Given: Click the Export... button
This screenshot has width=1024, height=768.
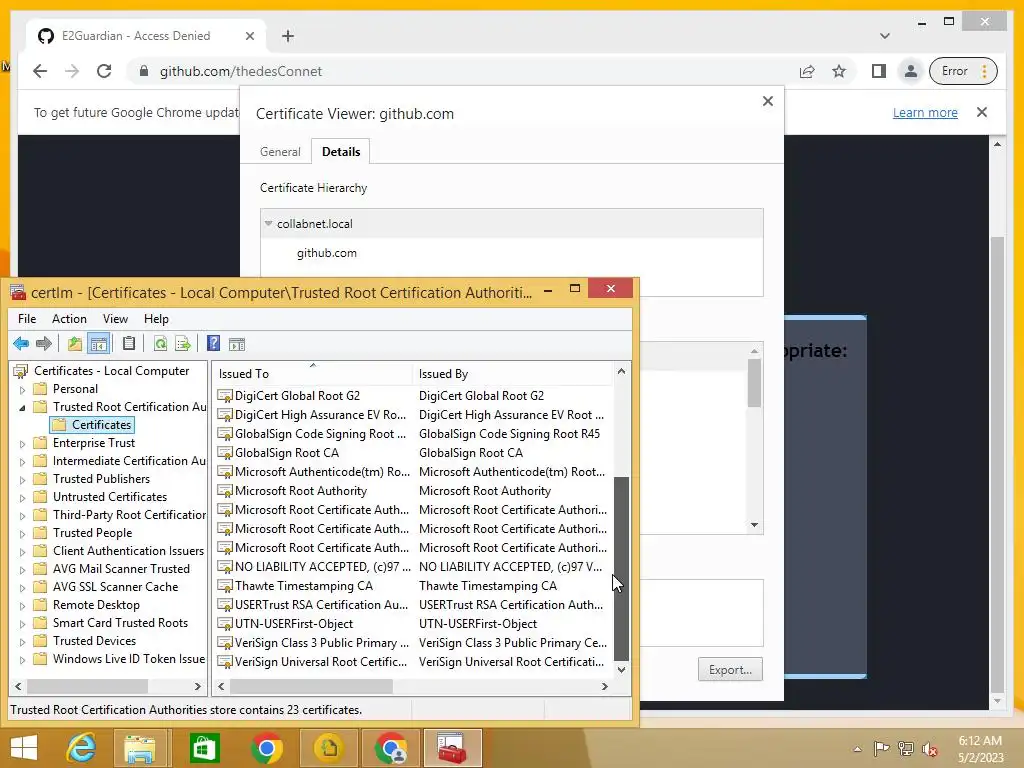Looking at the screenshot, I should [x=730, y=669].
